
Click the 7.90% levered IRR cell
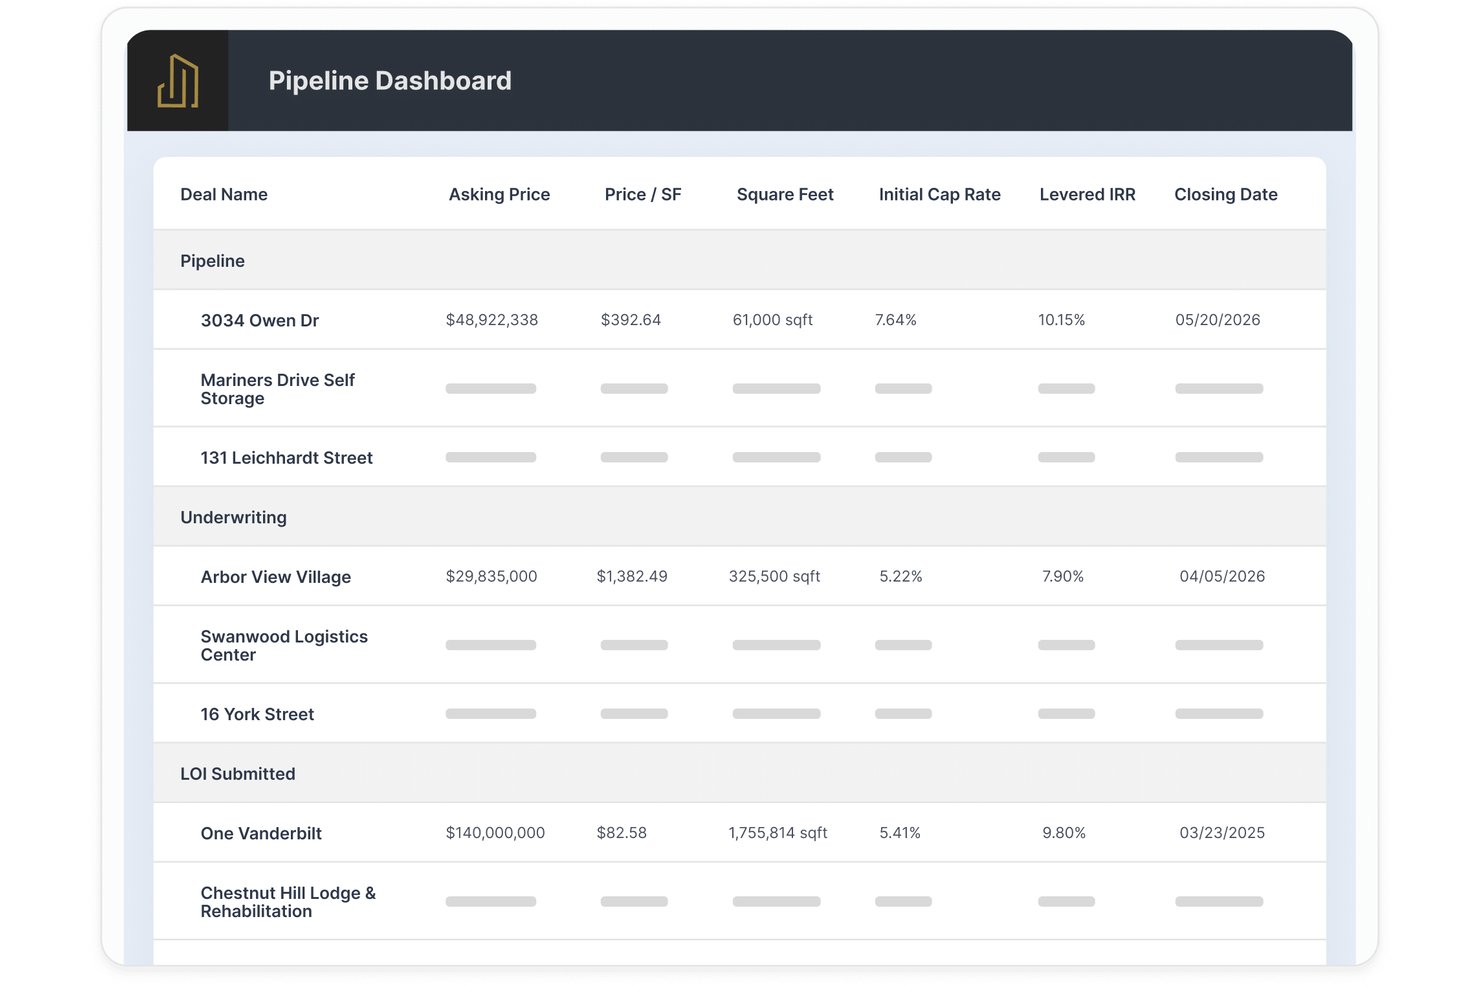point(1063,577)
